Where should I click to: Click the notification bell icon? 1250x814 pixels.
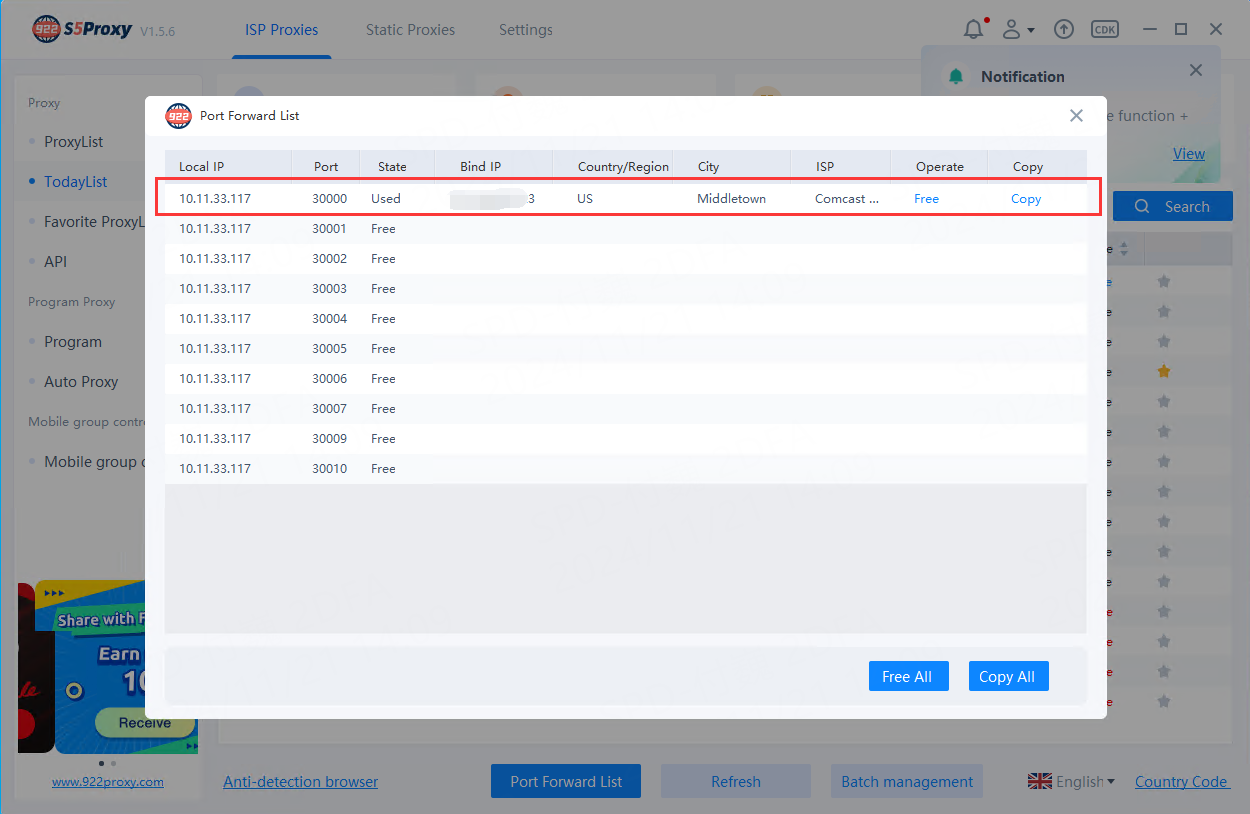[973, 30]
